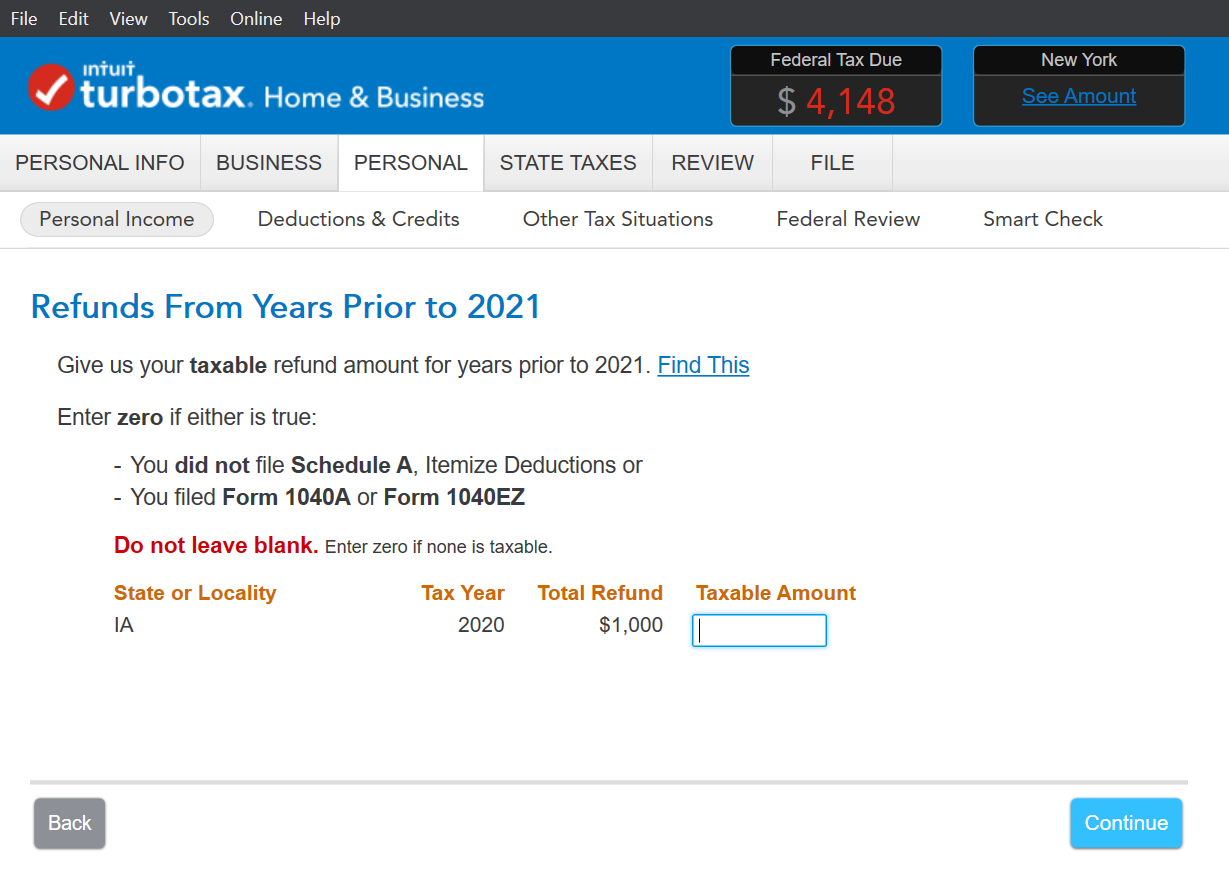The height and width of the screenshot is (872, 1229).
Task: Open the Online menu
Action: pos(256,19)
